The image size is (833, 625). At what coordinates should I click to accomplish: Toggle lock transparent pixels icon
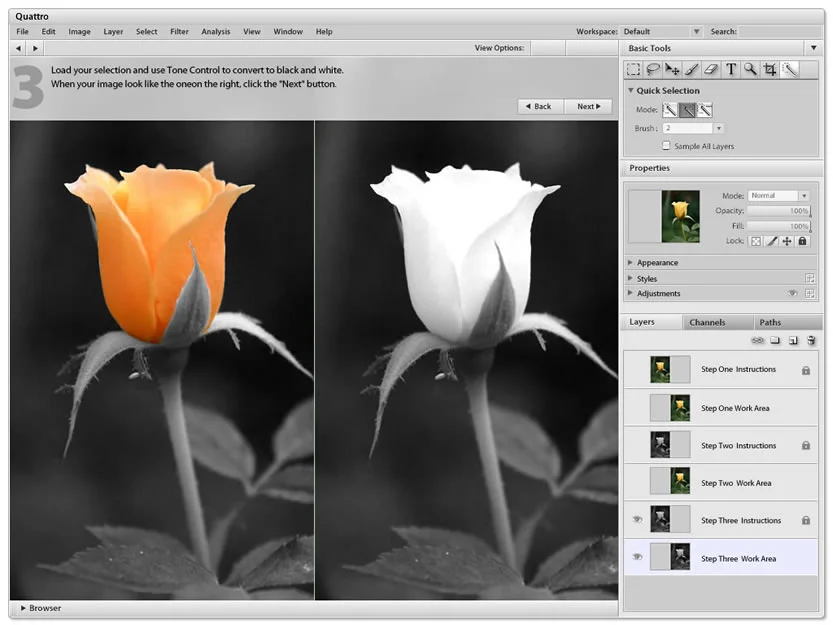(x=755, y=241)
